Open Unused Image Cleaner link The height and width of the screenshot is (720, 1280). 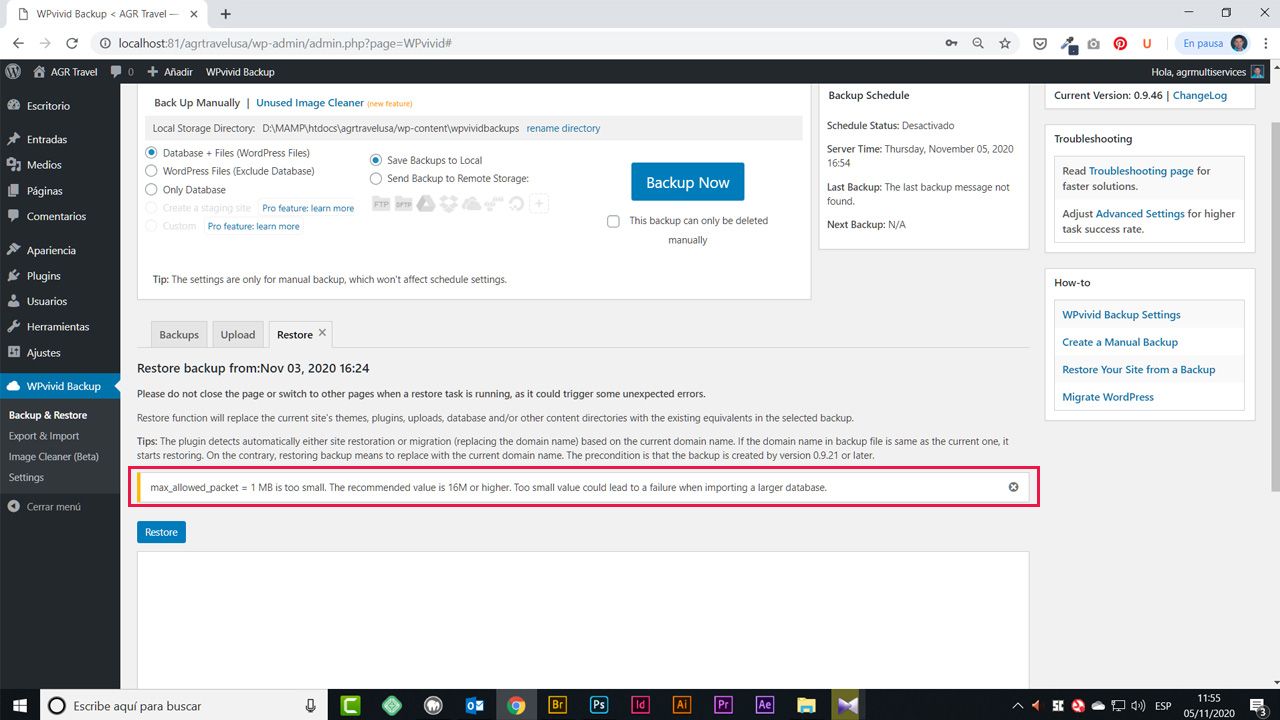click(x=310, y=103)
